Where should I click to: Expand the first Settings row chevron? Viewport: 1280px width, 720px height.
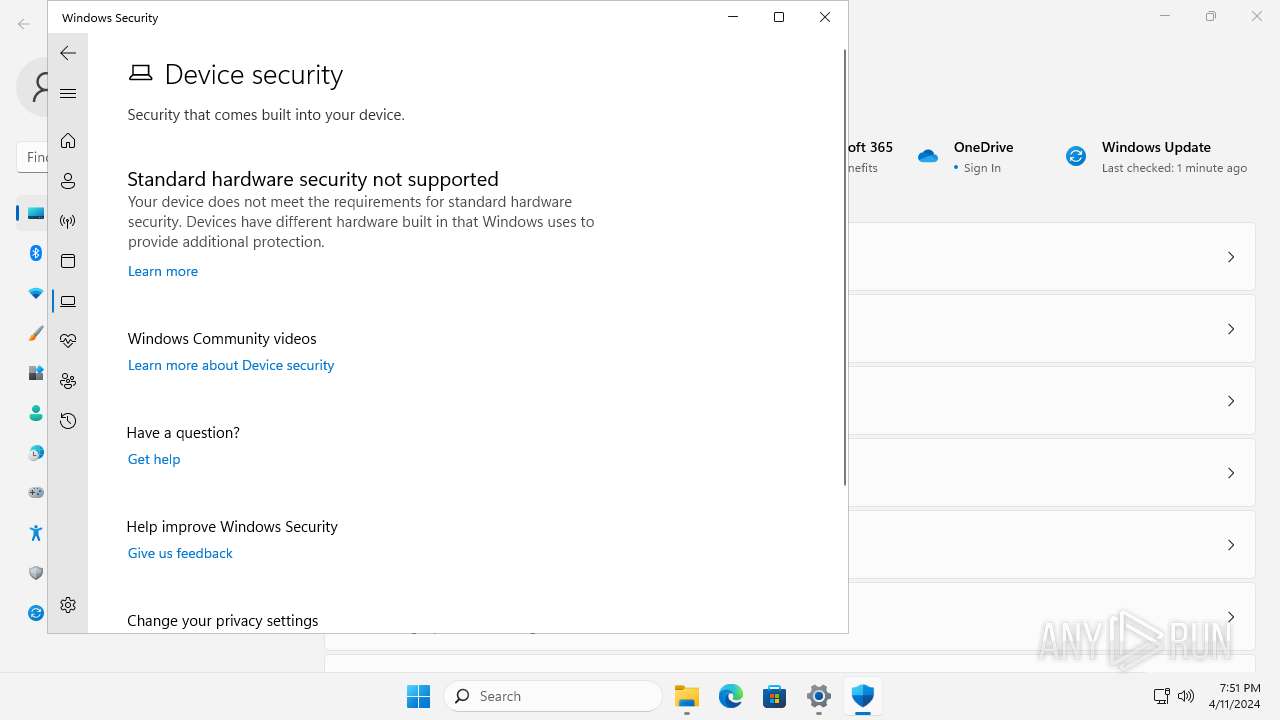tap(1231, 257)
